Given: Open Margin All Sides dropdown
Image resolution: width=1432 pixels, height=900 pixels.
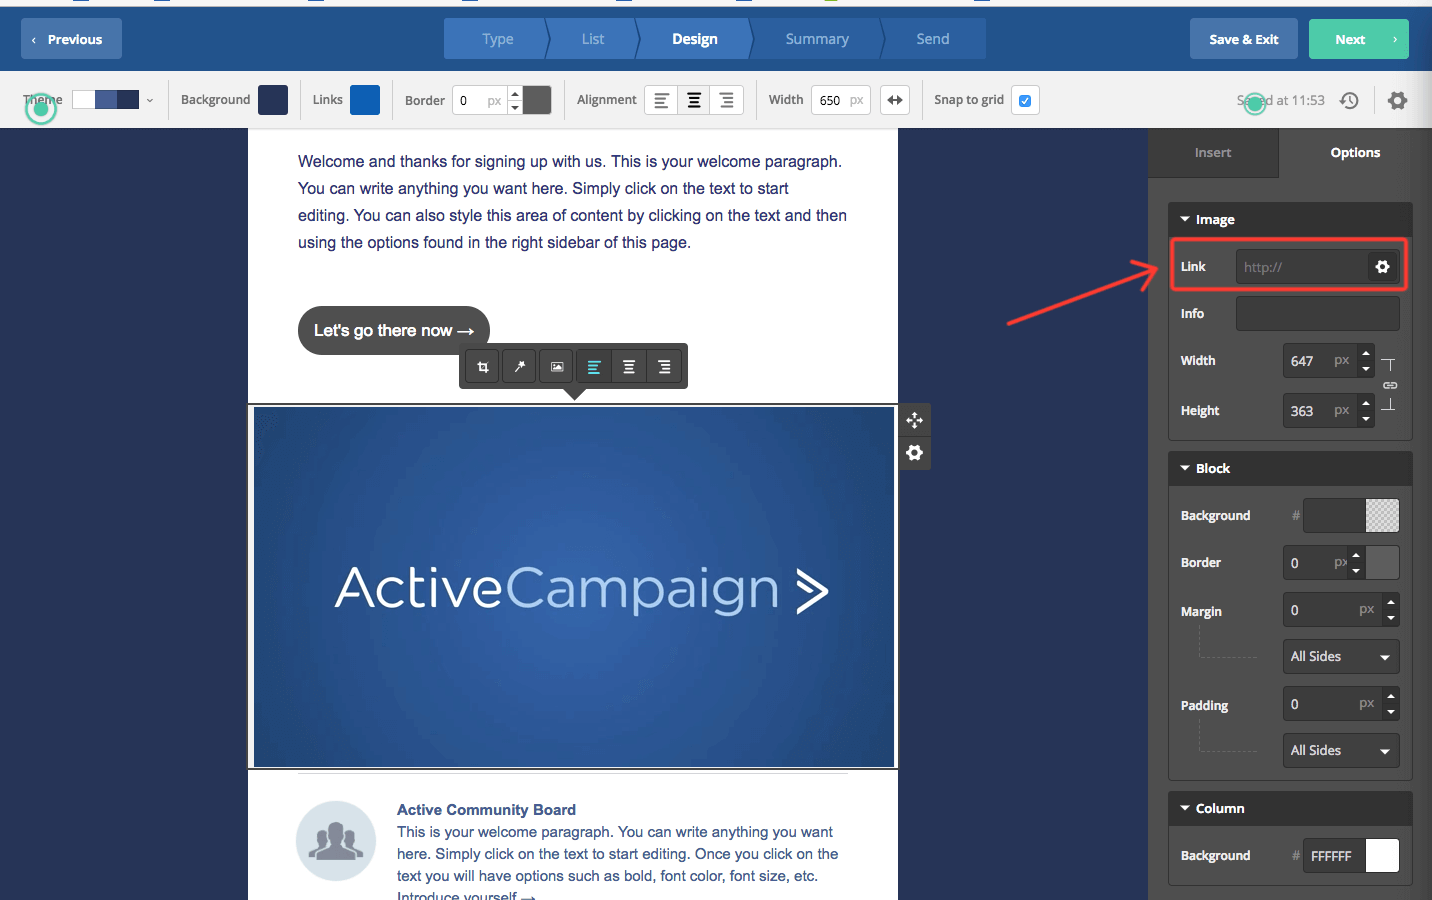Looking at the screenshot, I should pyautogui.click(x=1341, y=657).
